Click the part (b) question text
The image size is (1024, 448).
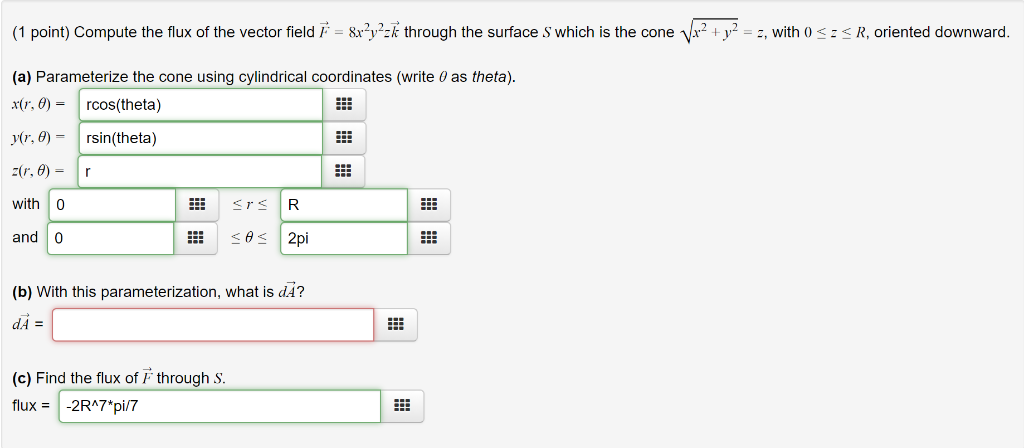[159, 291]
